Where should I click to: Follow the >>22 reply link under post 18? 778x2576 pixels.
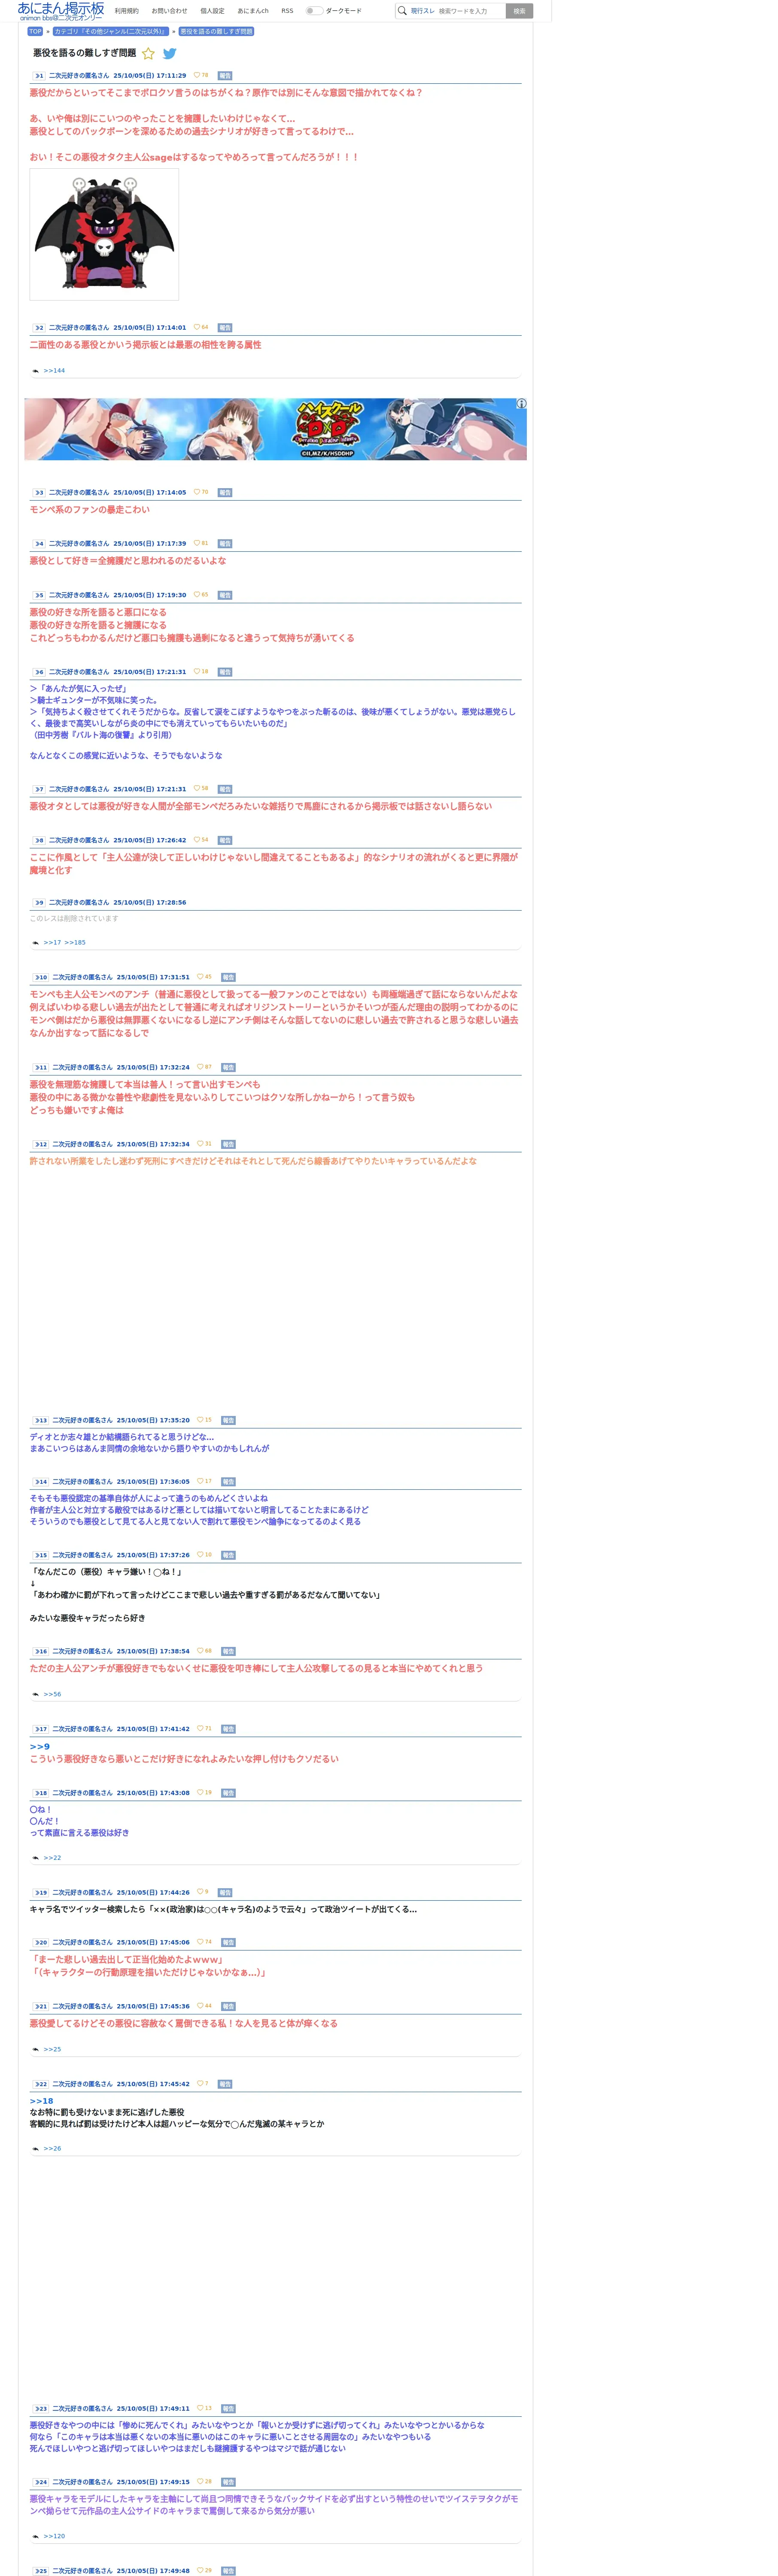52,1858
